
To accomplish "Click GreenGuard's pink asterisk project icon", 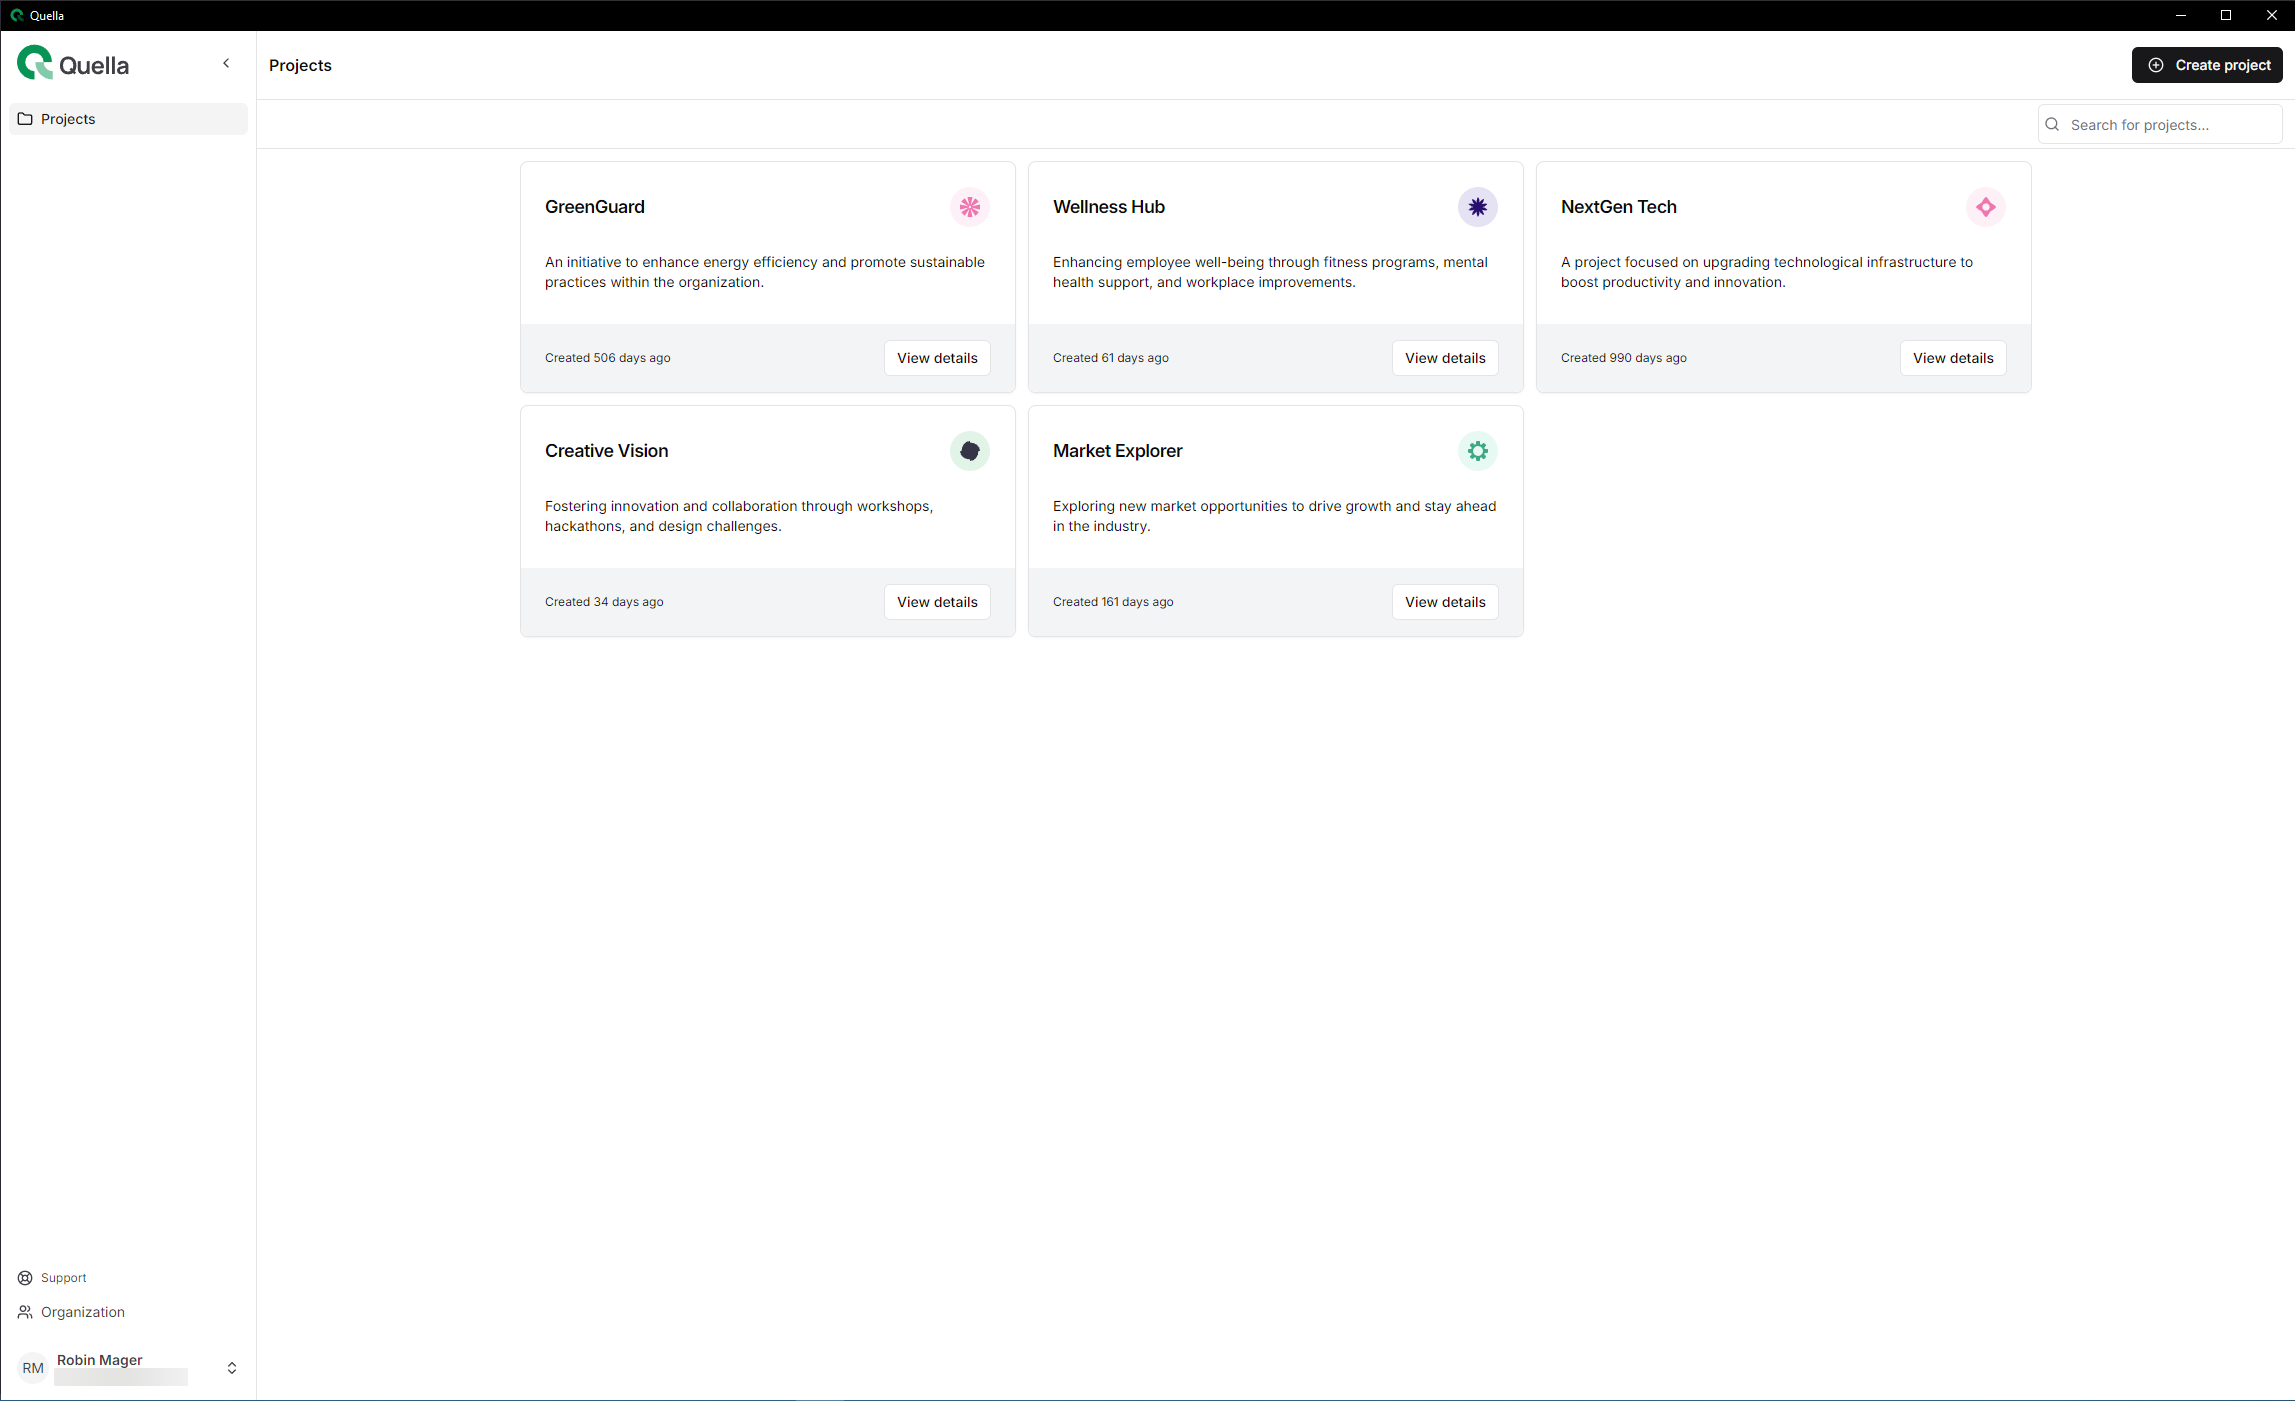I will point(969,207).
